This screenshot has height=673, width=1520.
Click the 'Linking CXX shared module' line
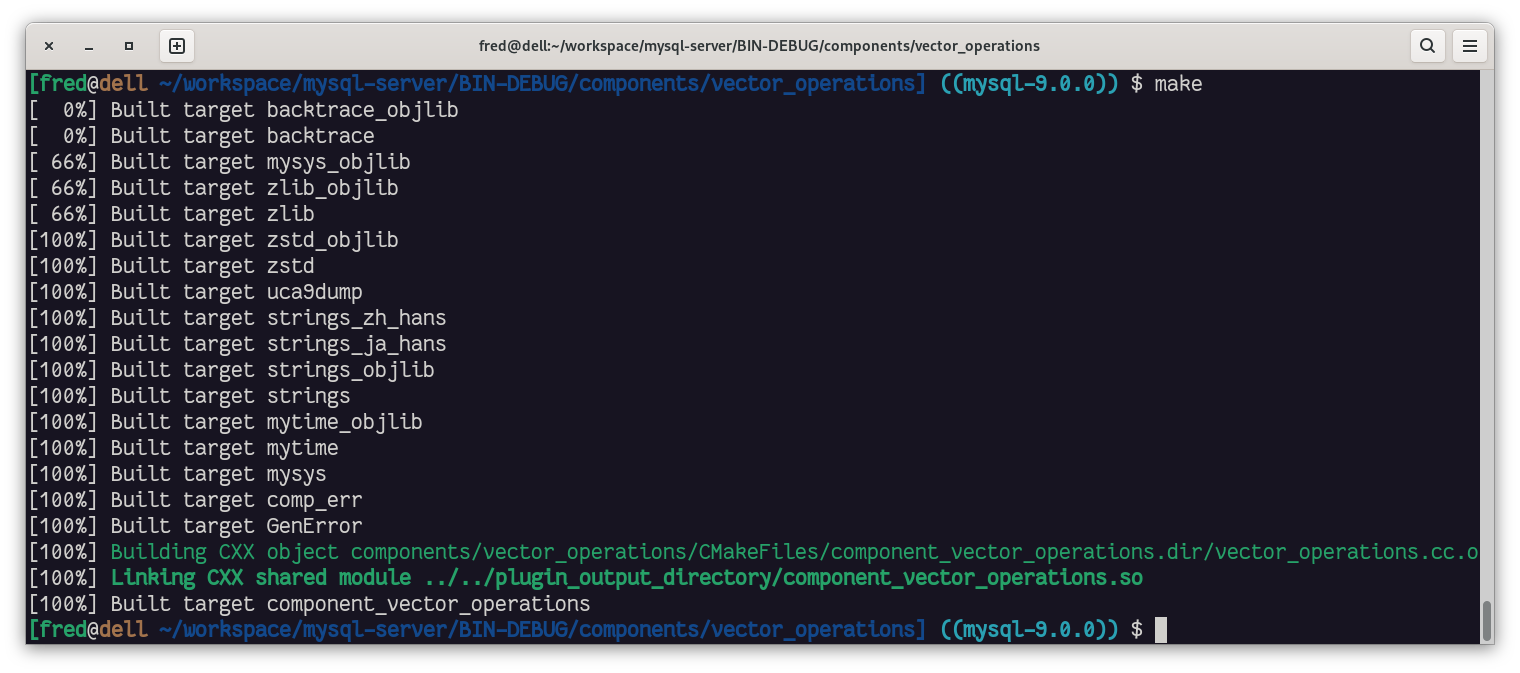pos(626,578)
